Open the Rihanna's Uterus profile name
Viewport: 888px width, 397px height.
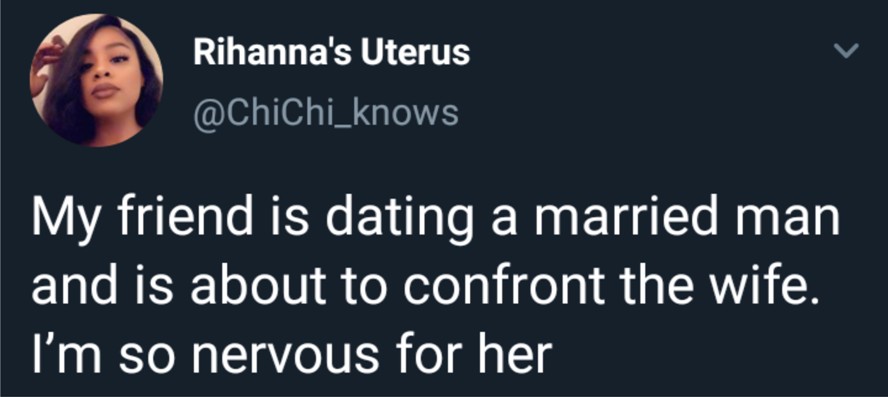point(332,53)
